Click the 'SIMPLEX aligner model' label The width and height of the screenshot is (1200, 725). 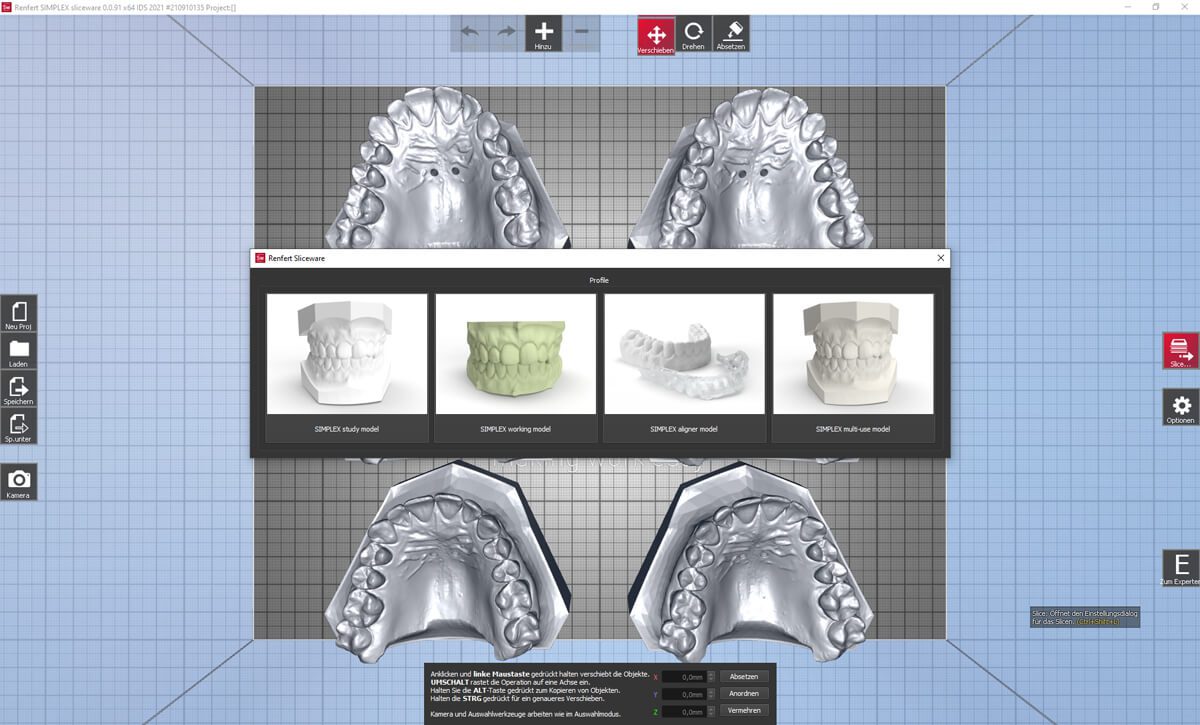click(685, 429)
